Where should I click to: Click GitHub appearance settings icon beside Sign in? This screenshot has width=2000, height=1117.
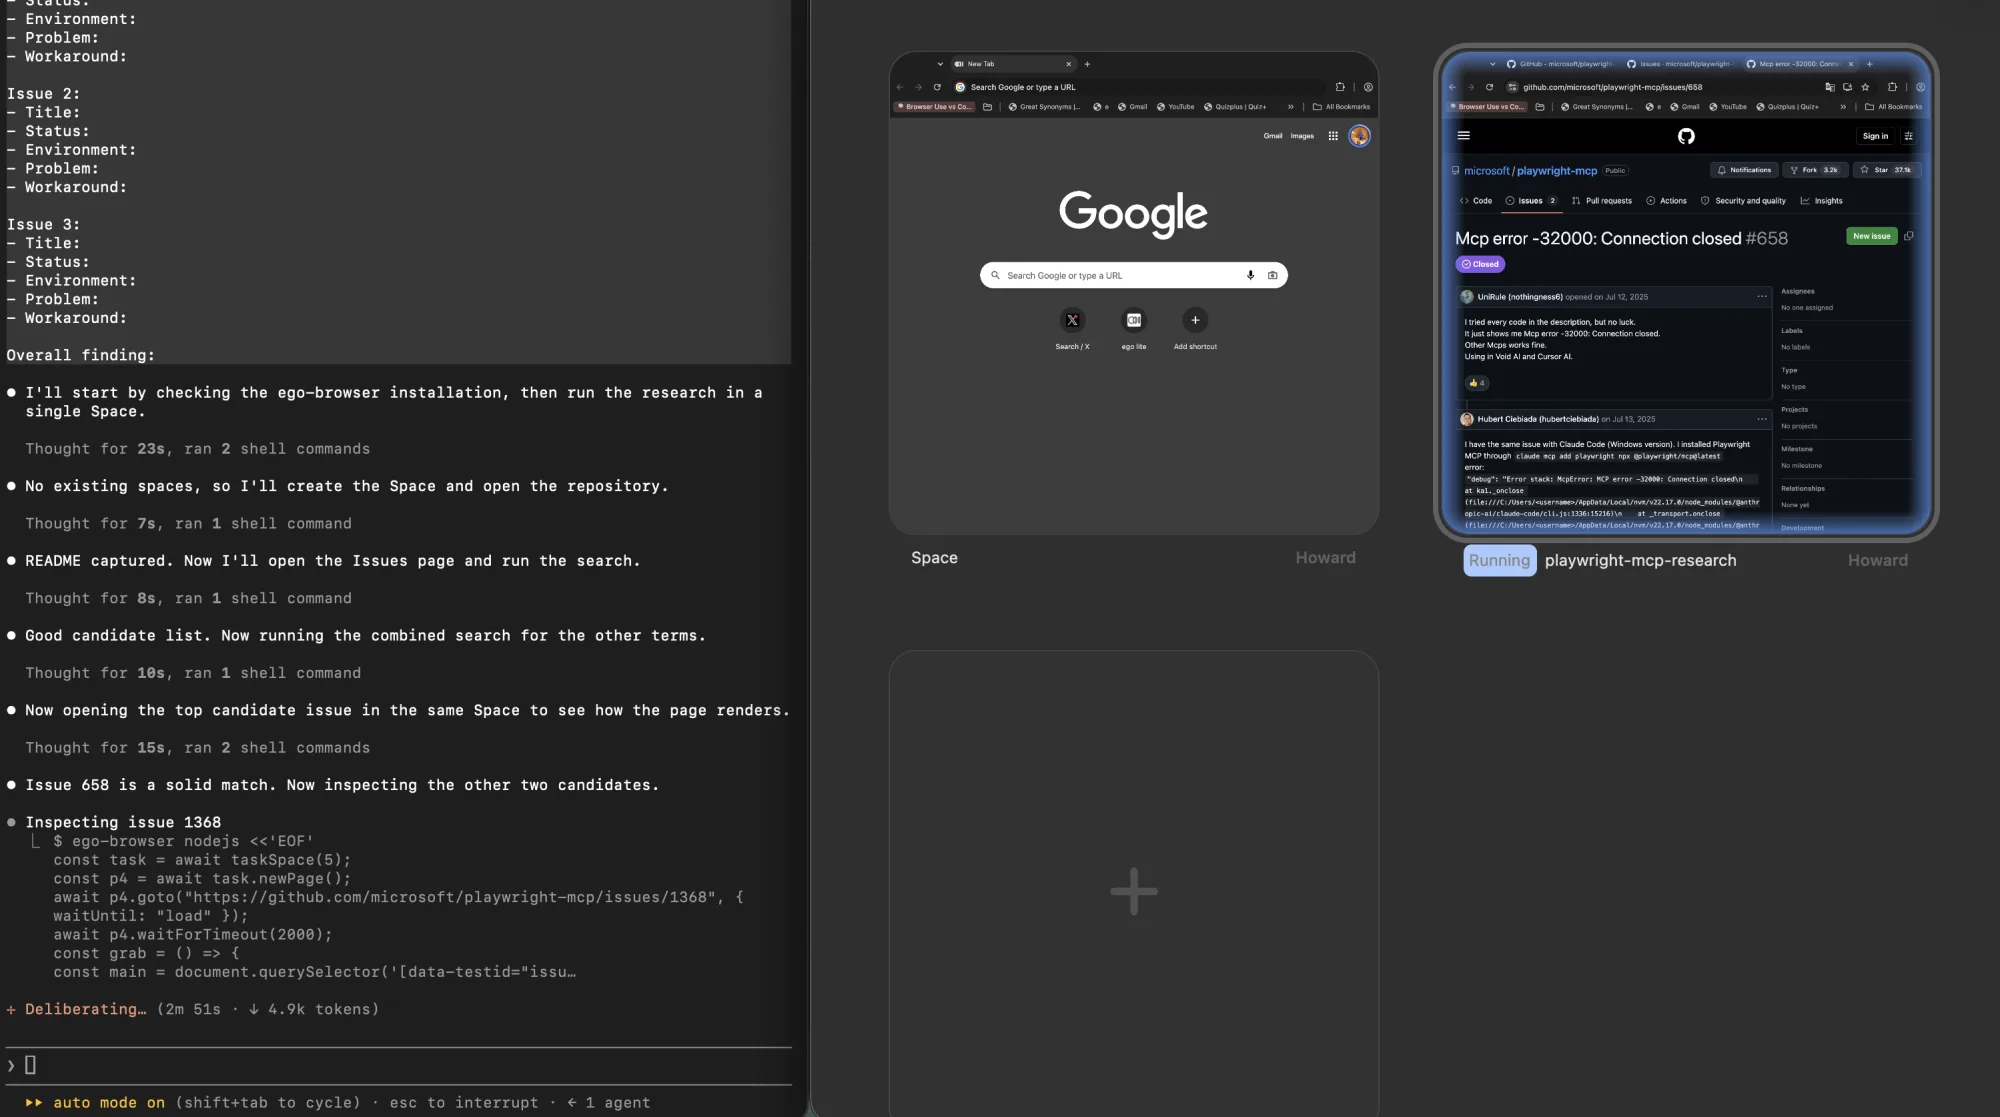pyautogui.click(x=1909, y=136)
